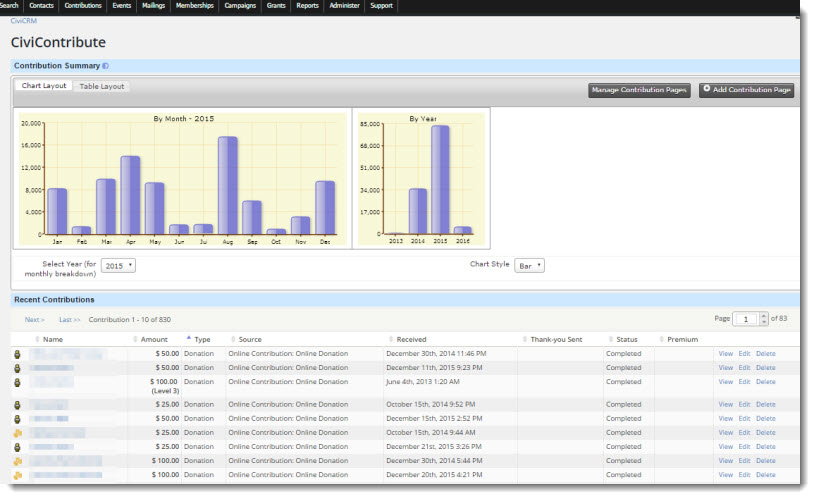Click contact icon for December 11th, 2015 row
This screenshot has width=815, height=499.
(17, 369)
